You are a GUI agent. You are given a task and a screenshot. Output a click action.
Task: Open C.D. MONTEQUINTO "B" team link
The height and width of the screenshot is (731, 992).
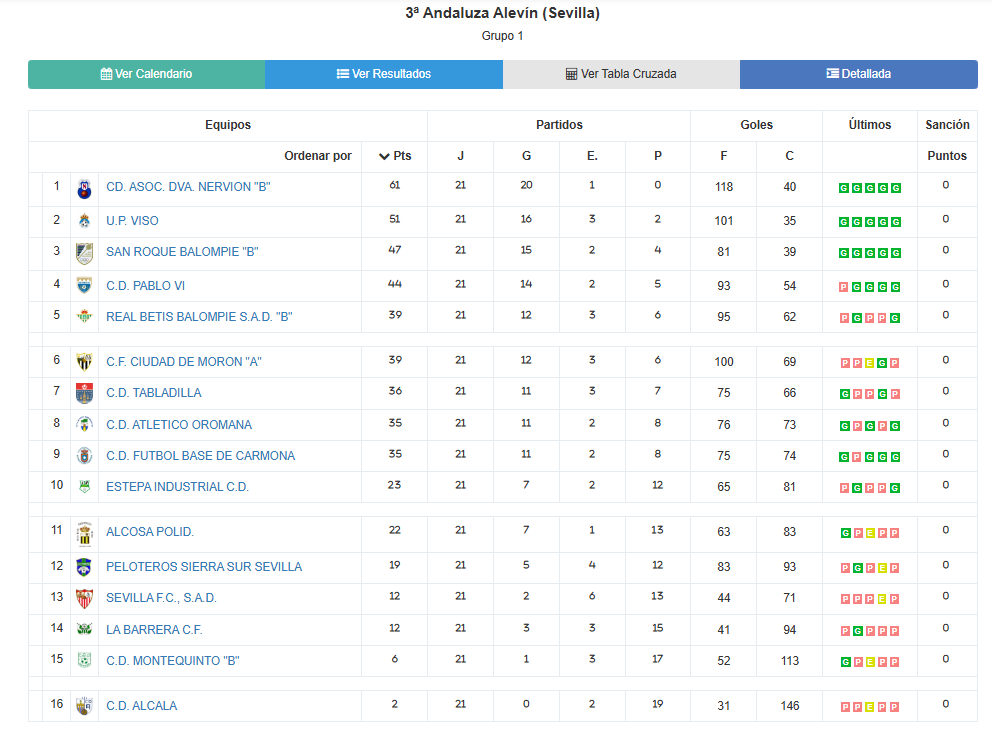[x=173, y=661]
